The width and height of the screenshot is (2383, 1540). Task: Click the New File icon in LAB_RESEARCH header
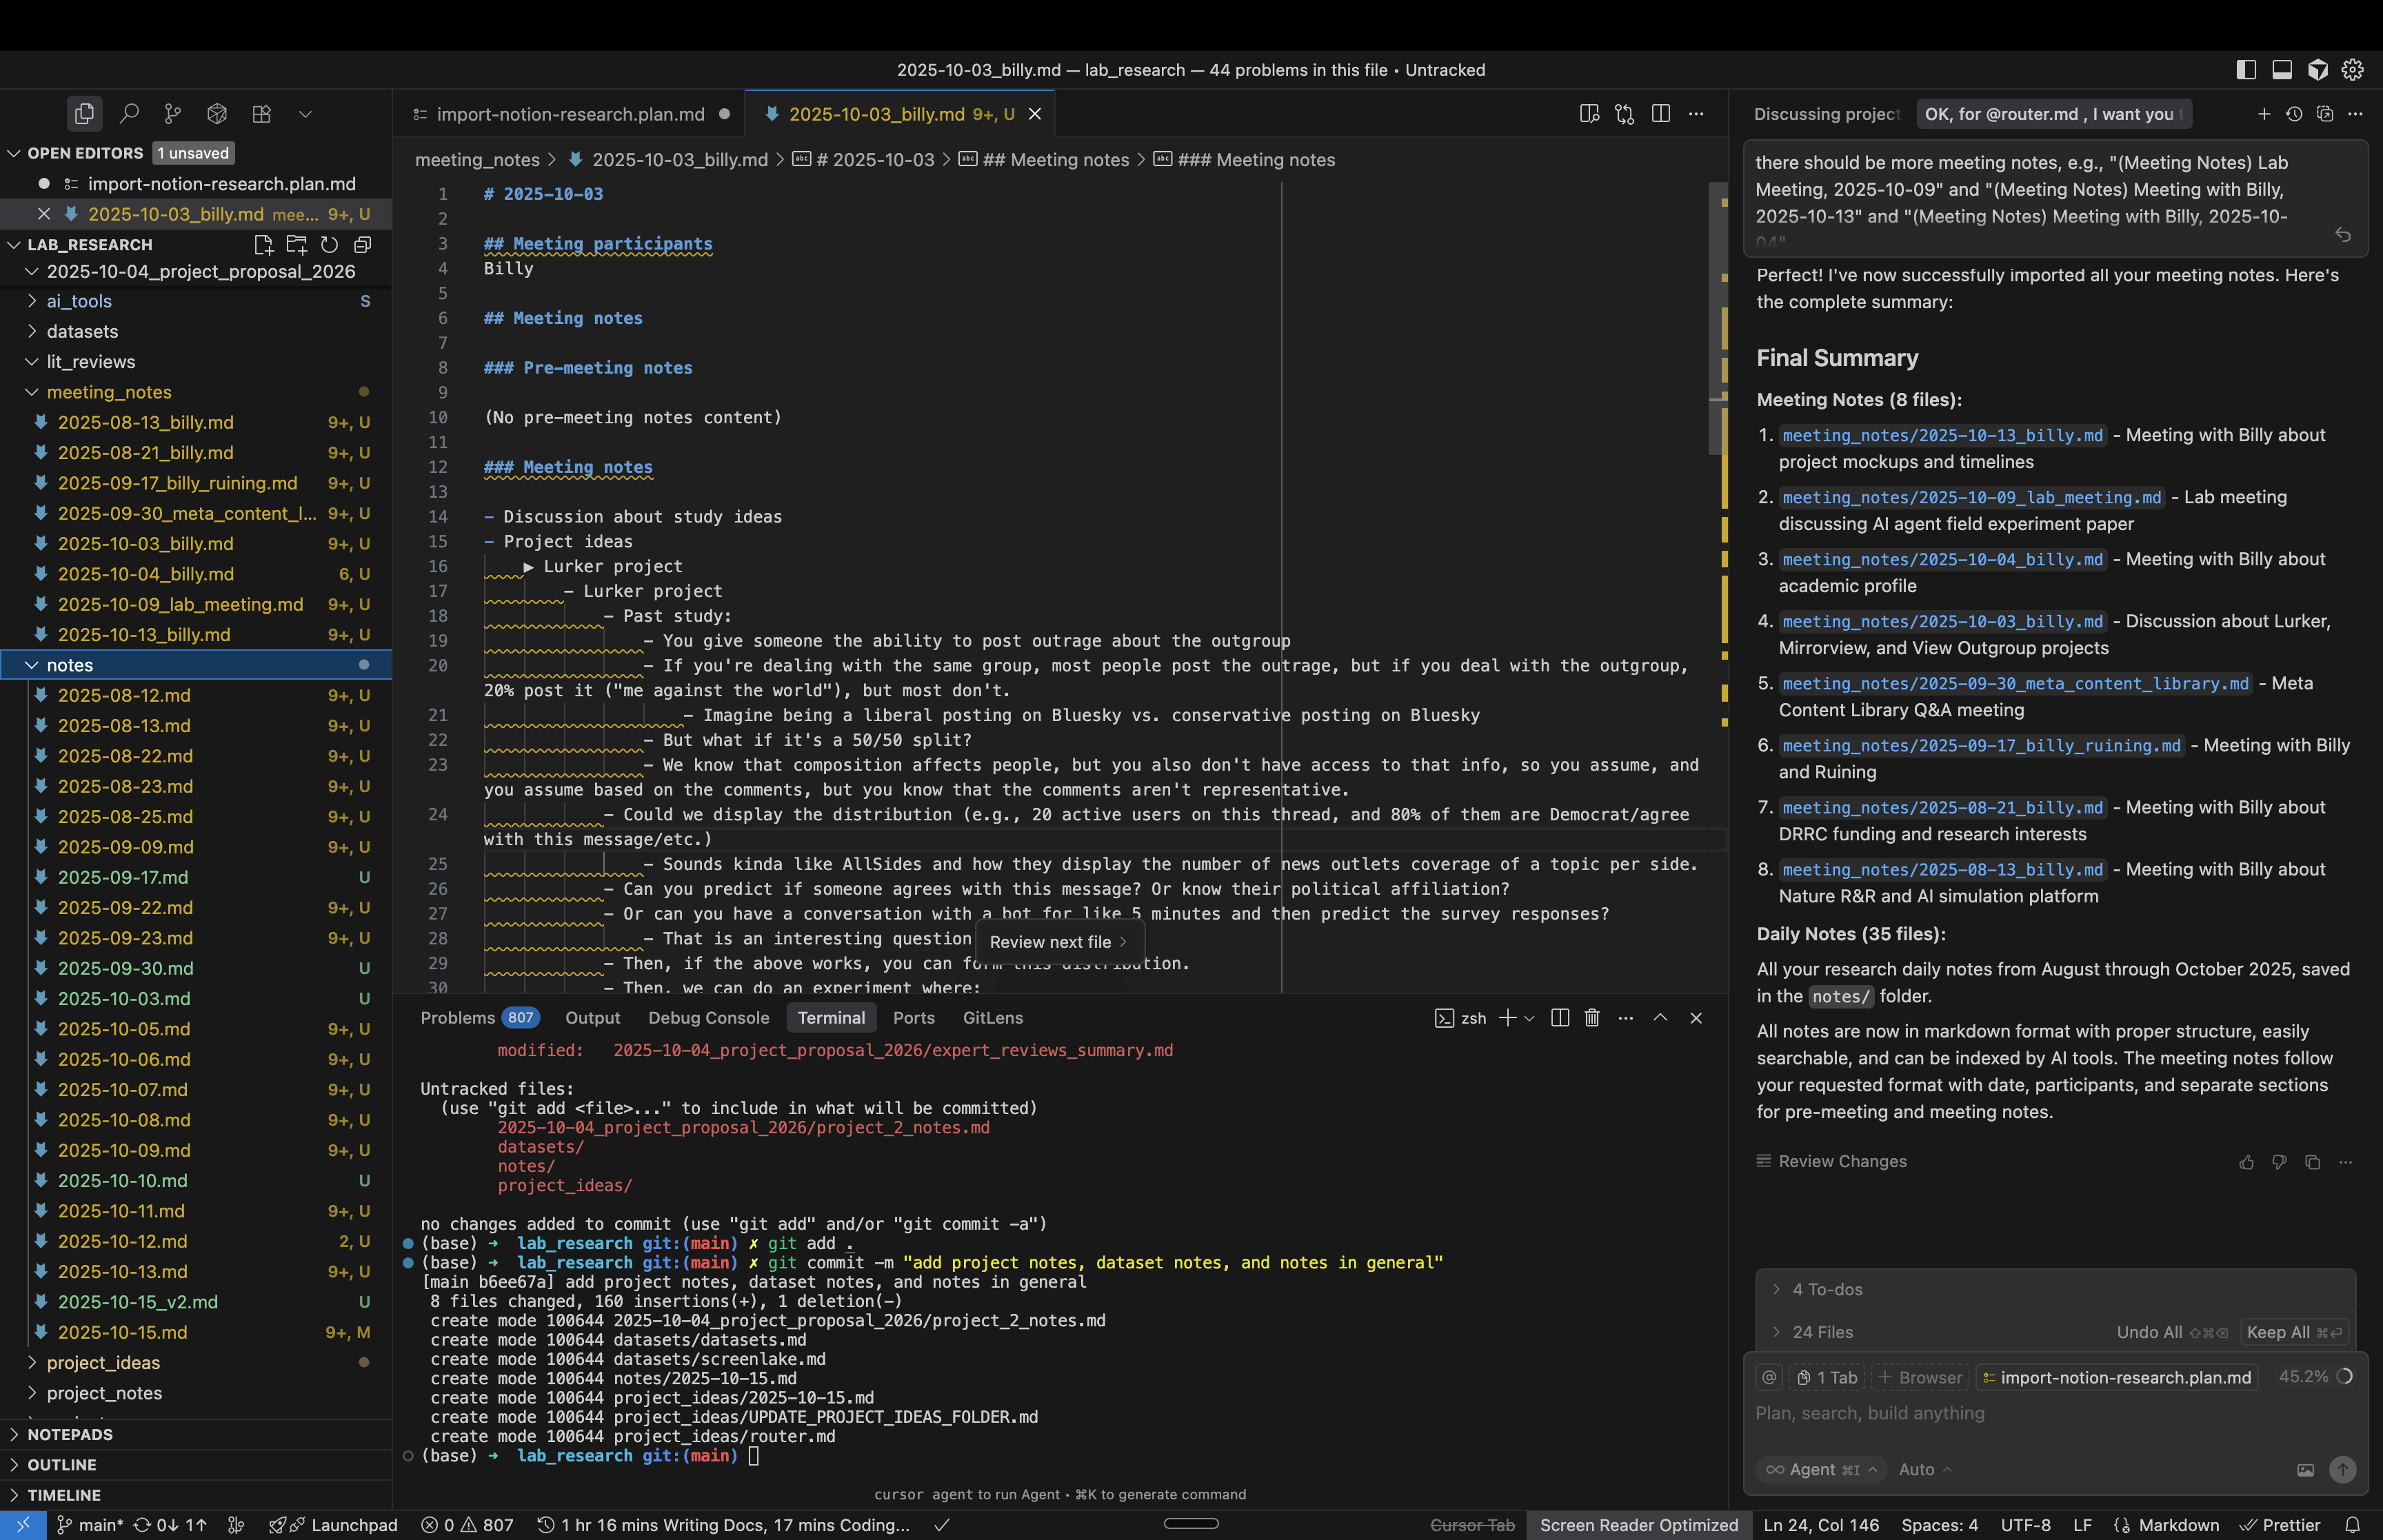263,245
